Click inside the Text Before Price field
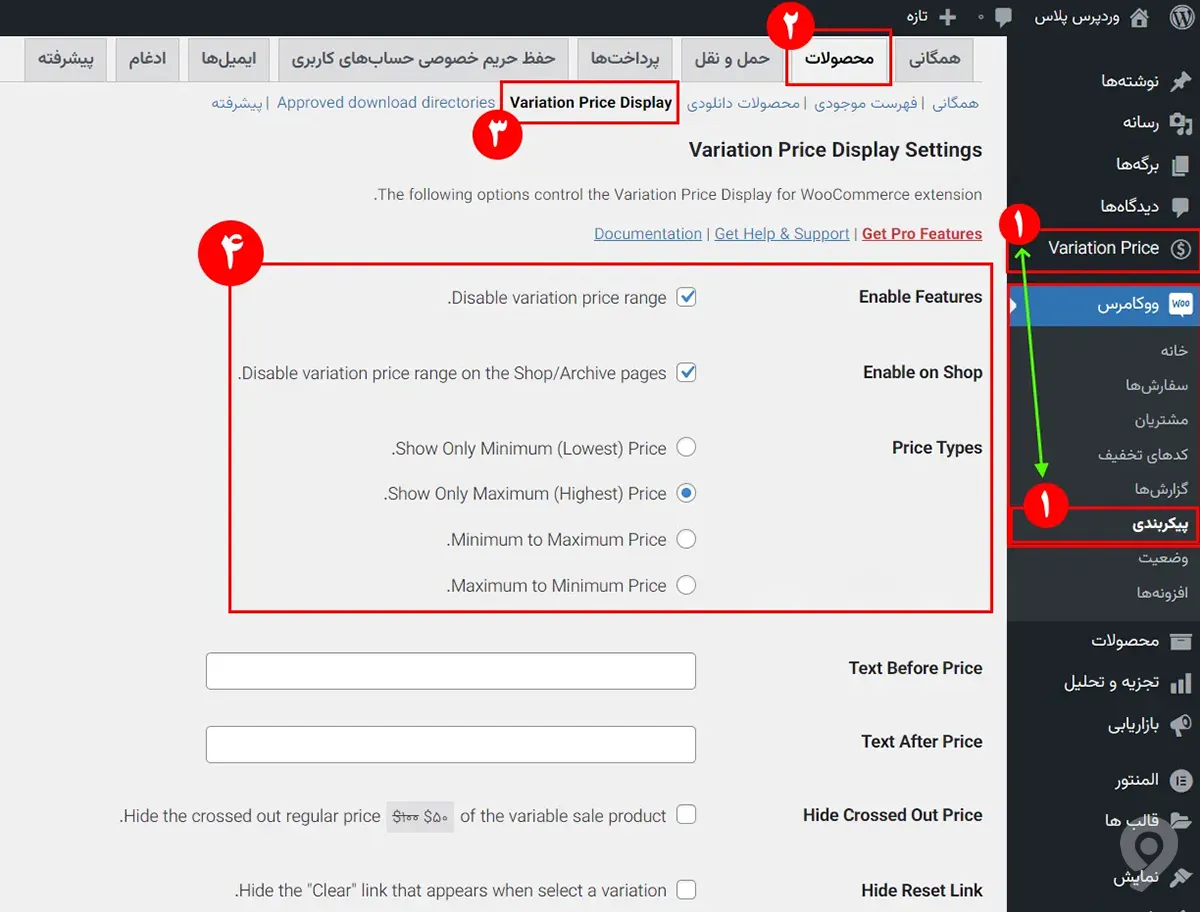Image resolution: width=1200 pixels, height=912 pixels. pyautogui.click(x=450, y=670)
